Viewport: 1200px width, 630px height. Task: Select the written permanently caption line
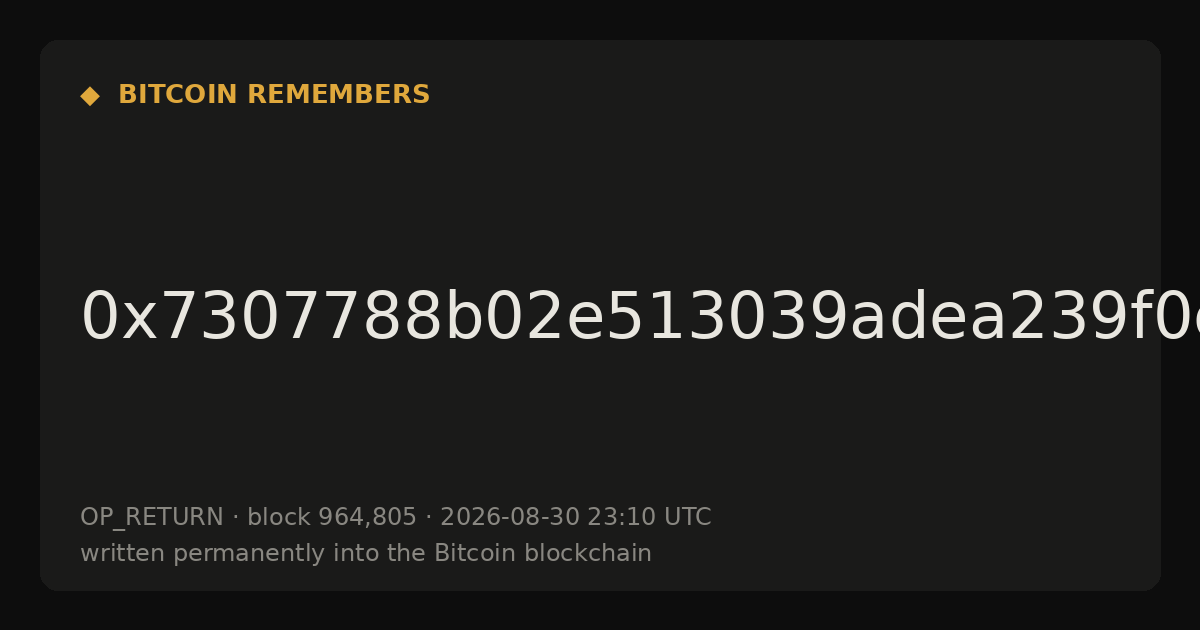coord(366,553)
